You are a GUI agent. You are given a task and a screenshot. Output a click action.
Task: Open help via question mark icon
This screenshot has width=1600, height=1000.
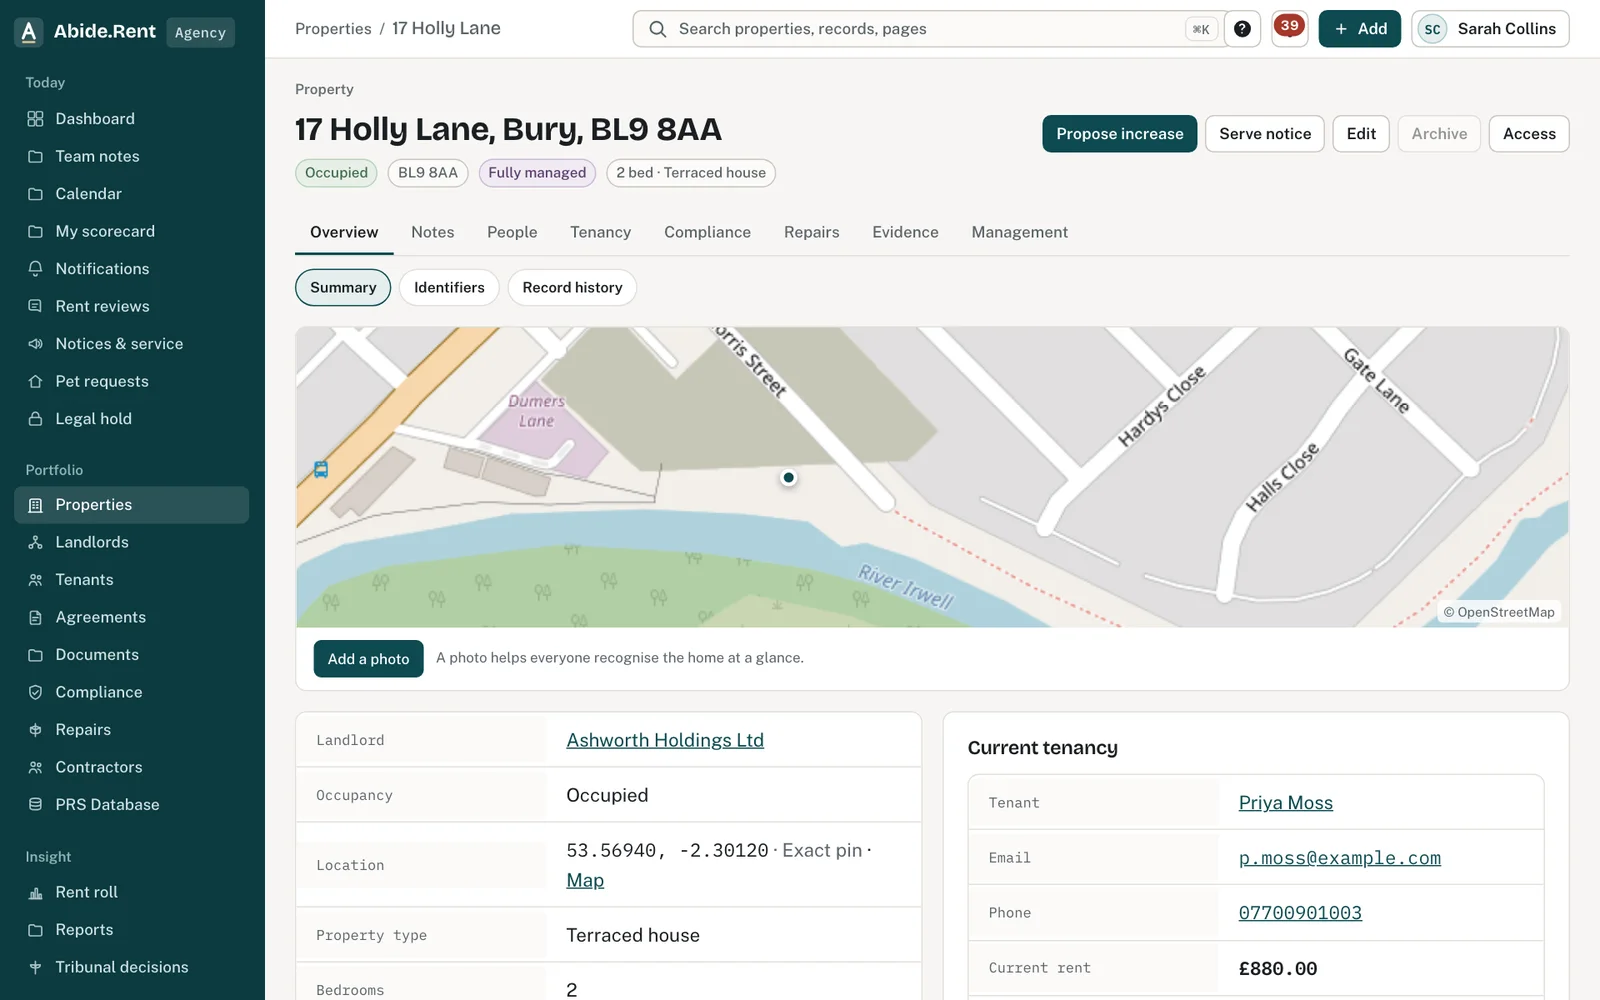point(1242,29)
